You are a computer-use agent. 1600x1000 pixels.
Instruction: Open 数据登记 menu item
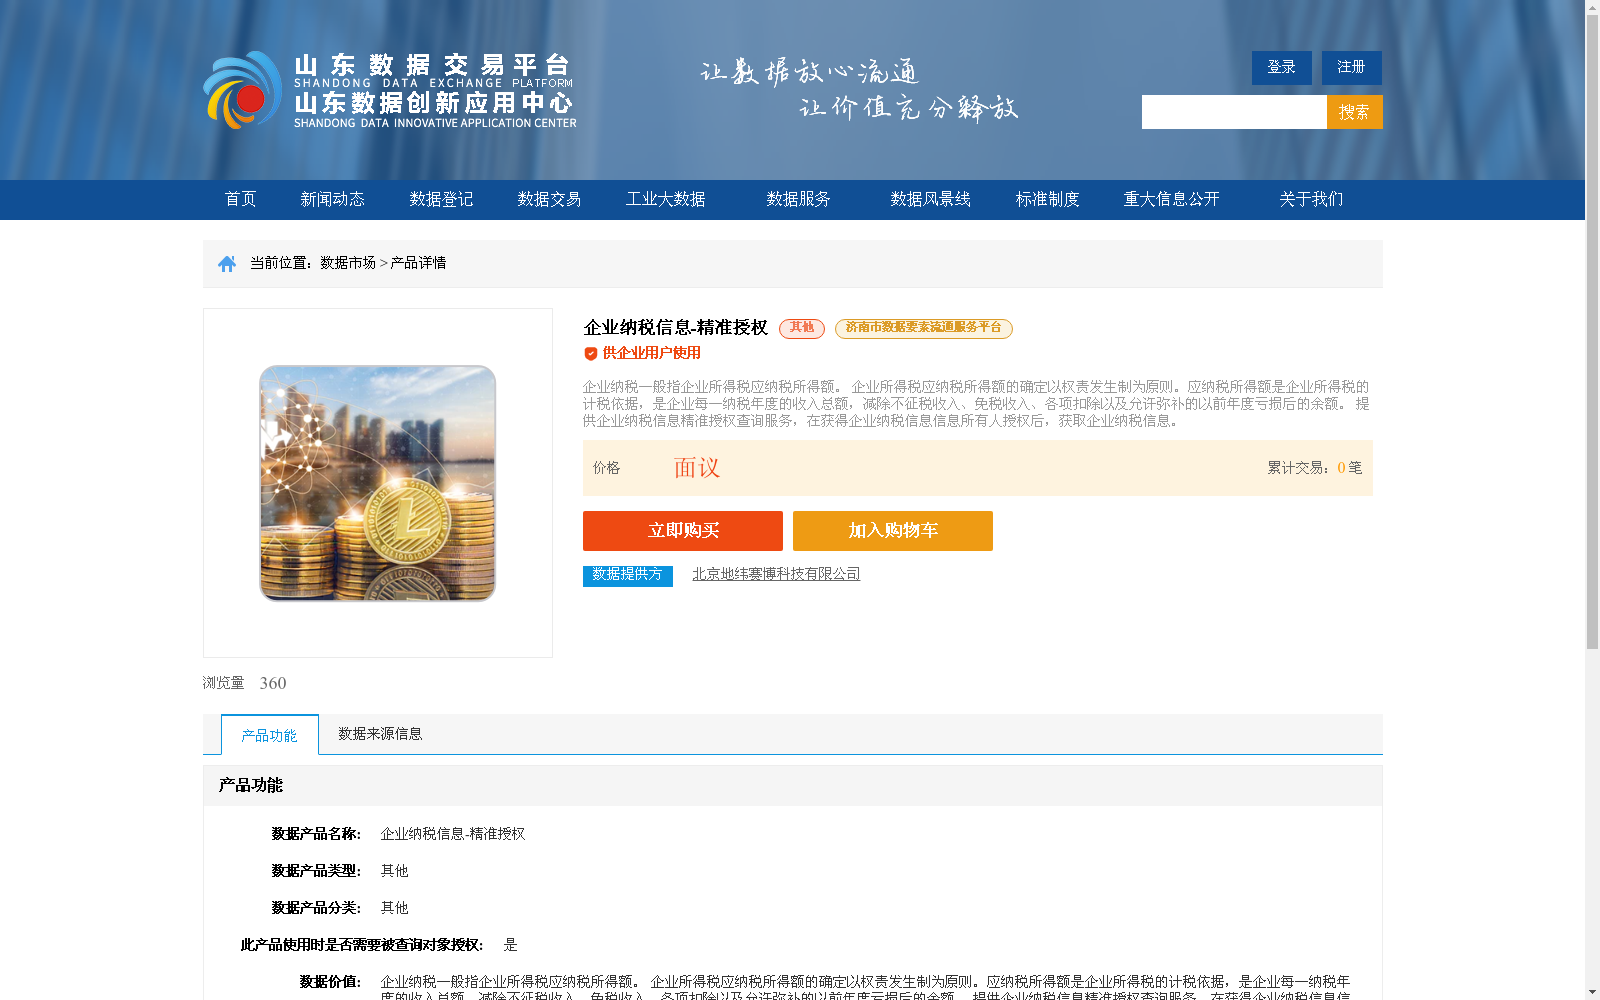(x=441, y=199)
